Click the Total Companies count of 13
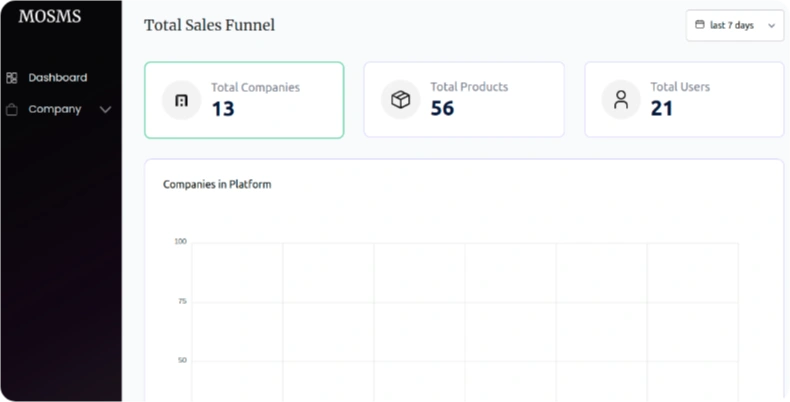 tap(223, 109)
